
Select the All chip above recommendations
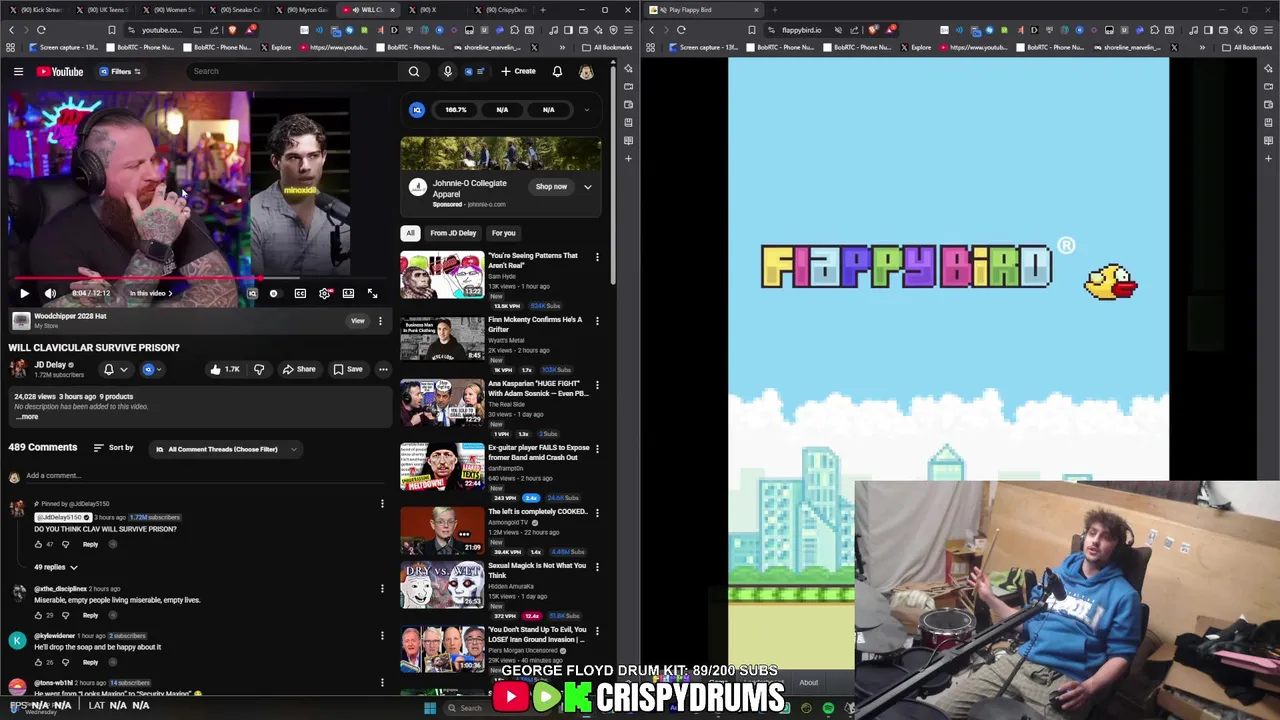[410, 233]
